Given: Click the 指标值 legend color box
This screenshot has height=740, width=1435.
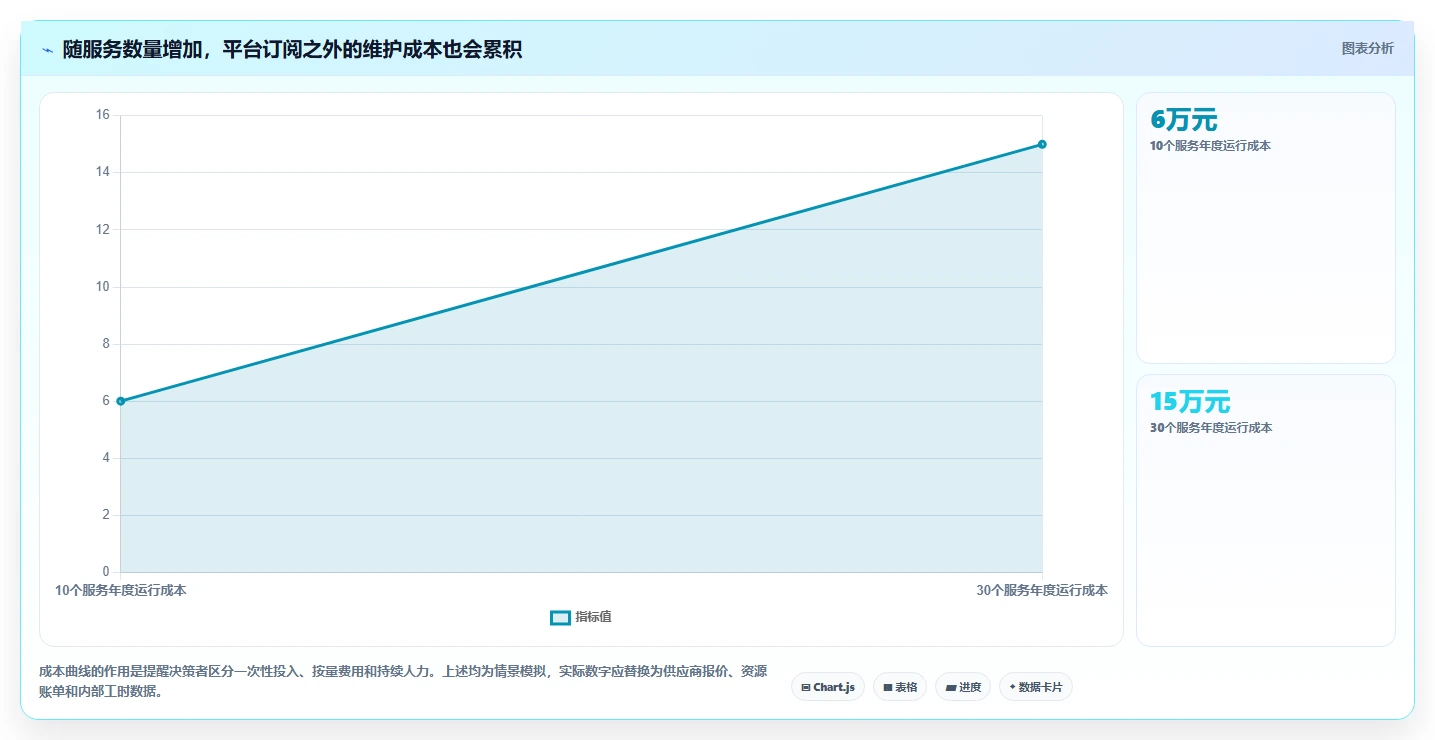Looking at the screenshot, I should (560, 617).
